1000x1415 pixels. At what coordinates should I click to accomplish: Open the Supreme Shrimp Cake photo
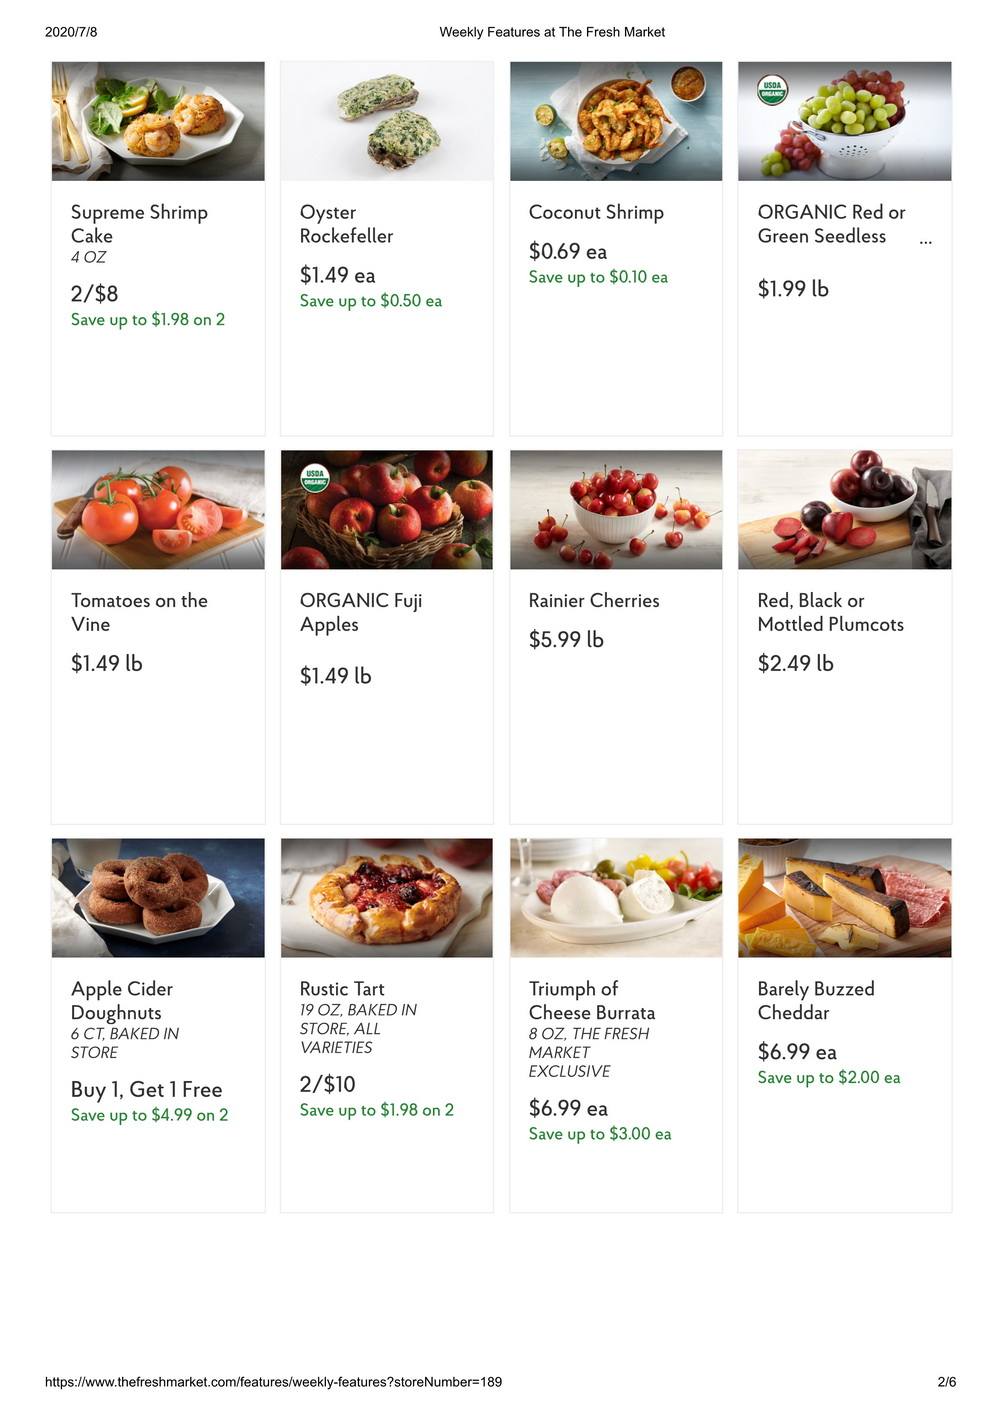(158, 121)
